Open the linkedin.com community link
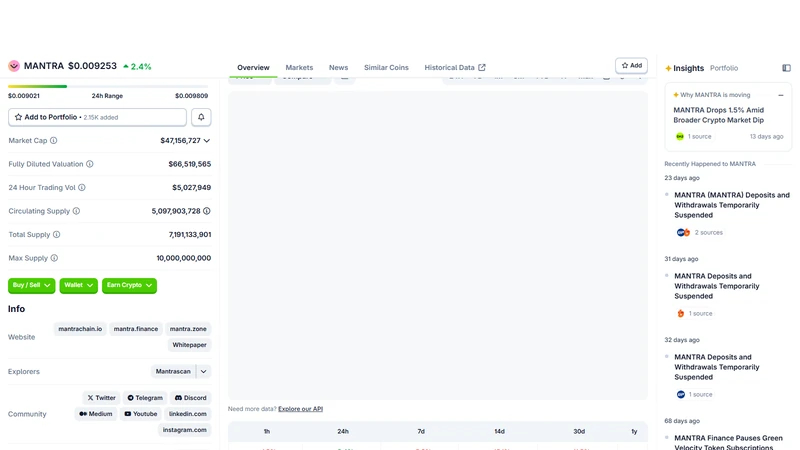This screenshot has width=800, height=450. point(188,414)
